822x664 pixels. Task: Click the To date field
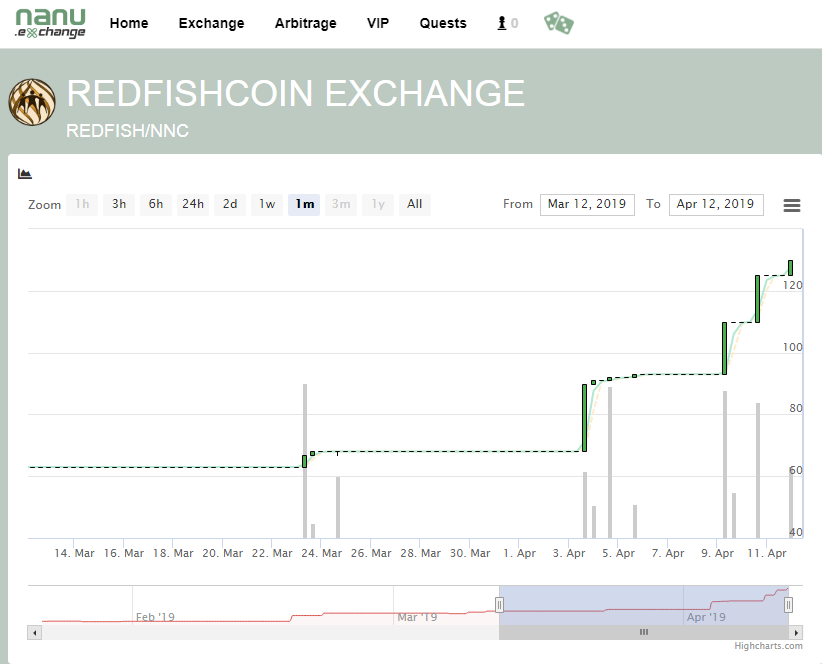[716, 204]
